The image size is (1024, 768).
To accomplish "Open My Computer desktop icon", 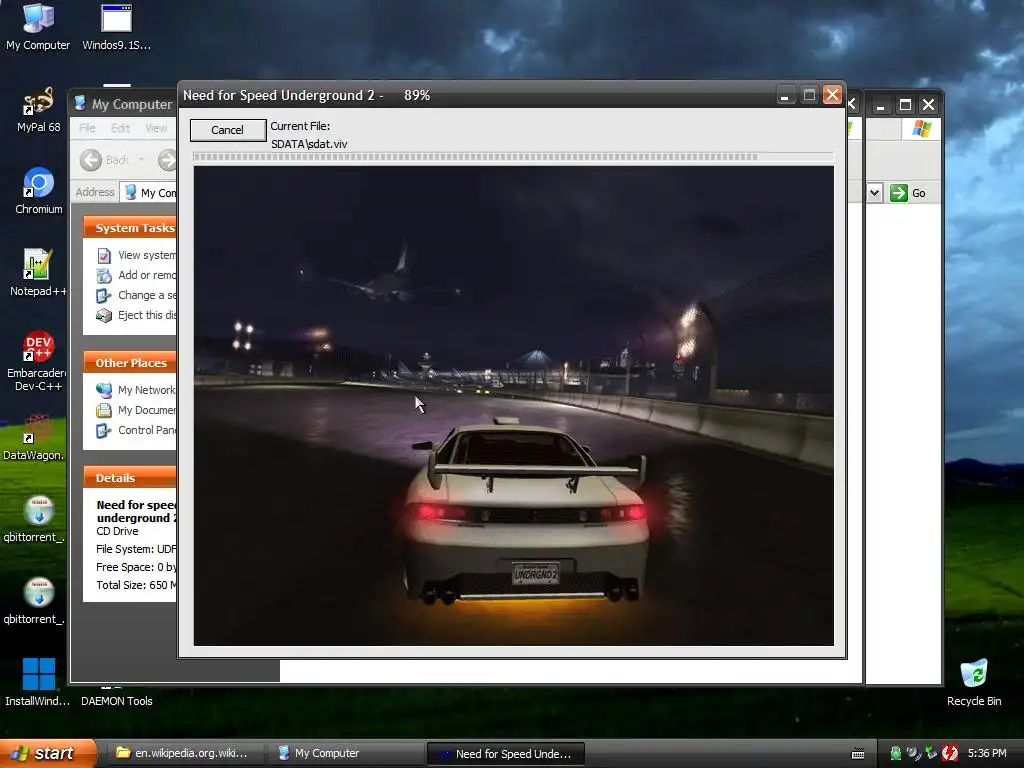I will (x=38, y=27).
